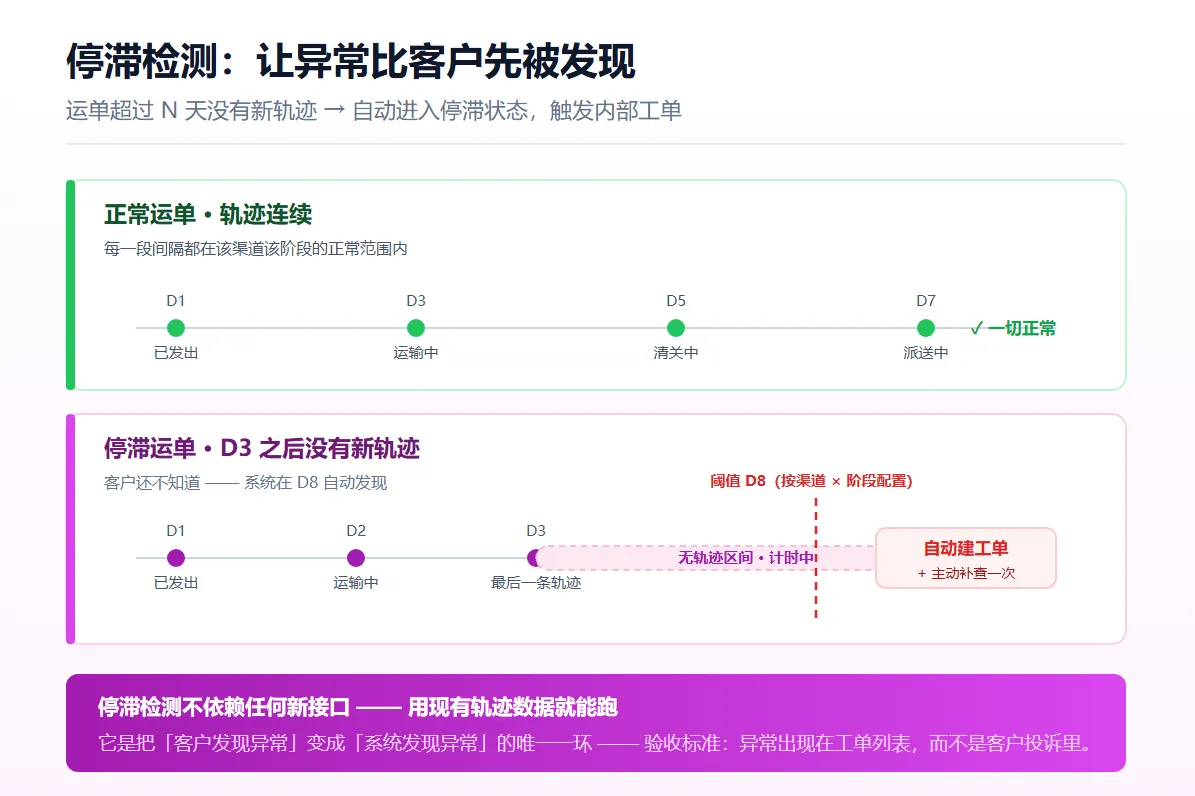Select 运输中 in the 停滞运单 card
Viewport: 1195px width, 796px height.
[355, 583]
